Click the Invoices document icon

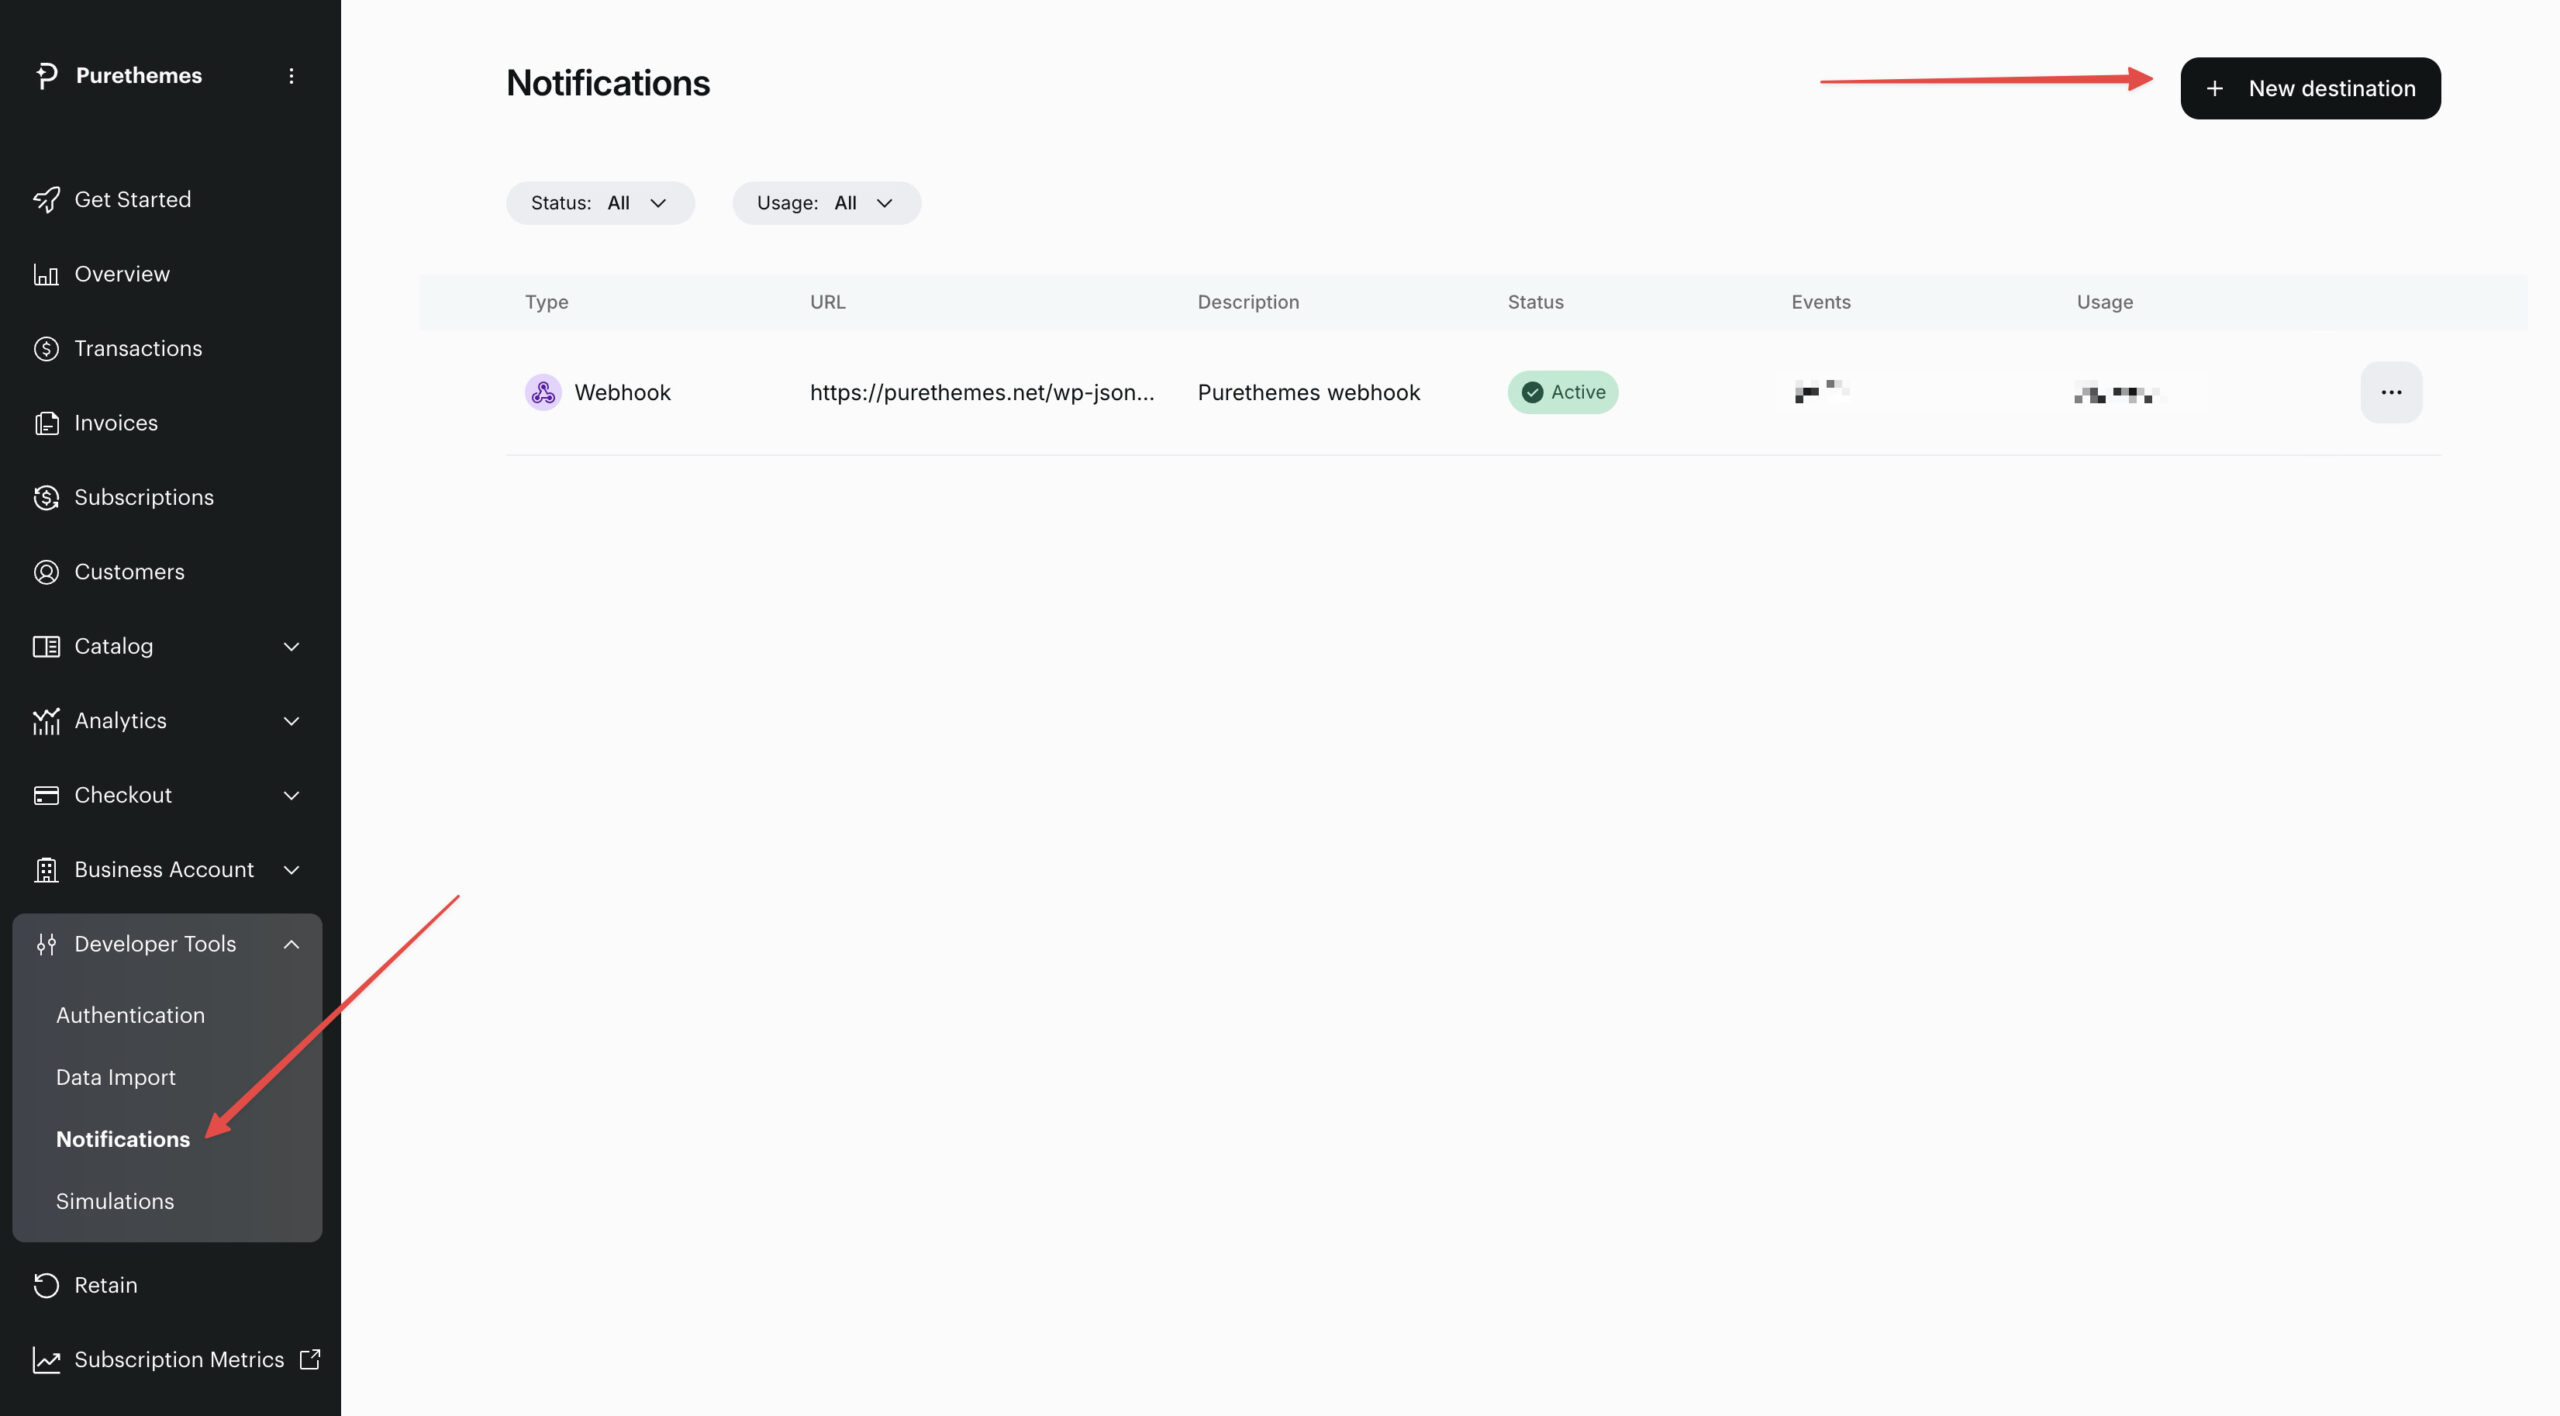tap(46, 423)
